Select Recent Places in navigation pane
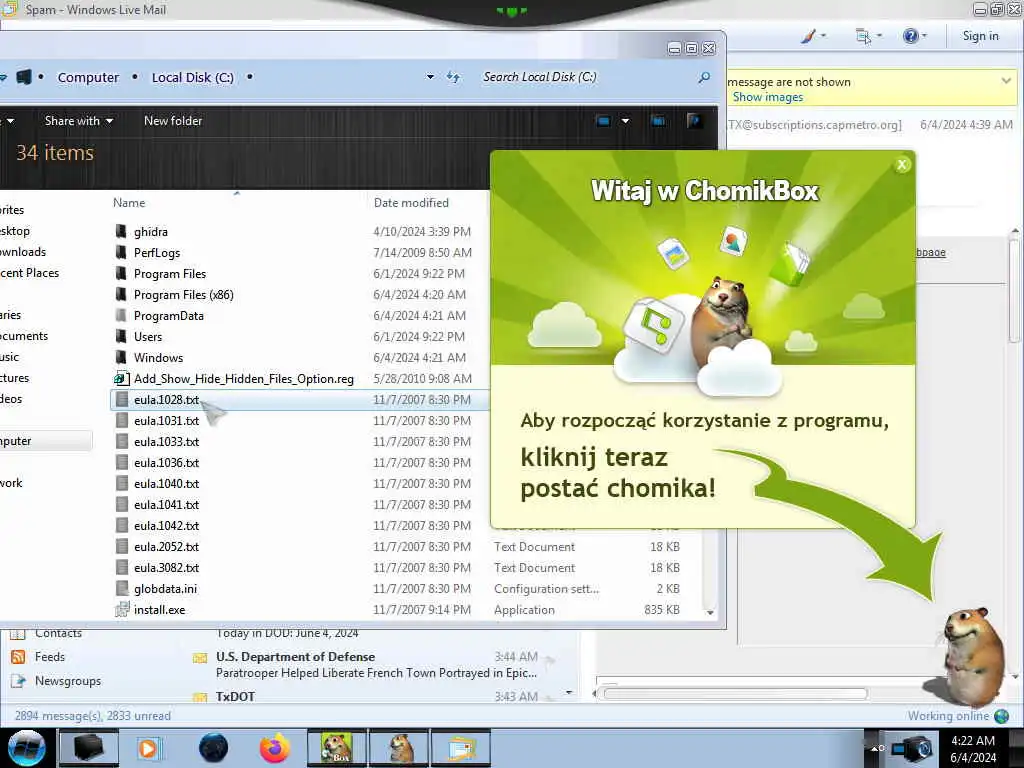 click(x=29, y=273)
